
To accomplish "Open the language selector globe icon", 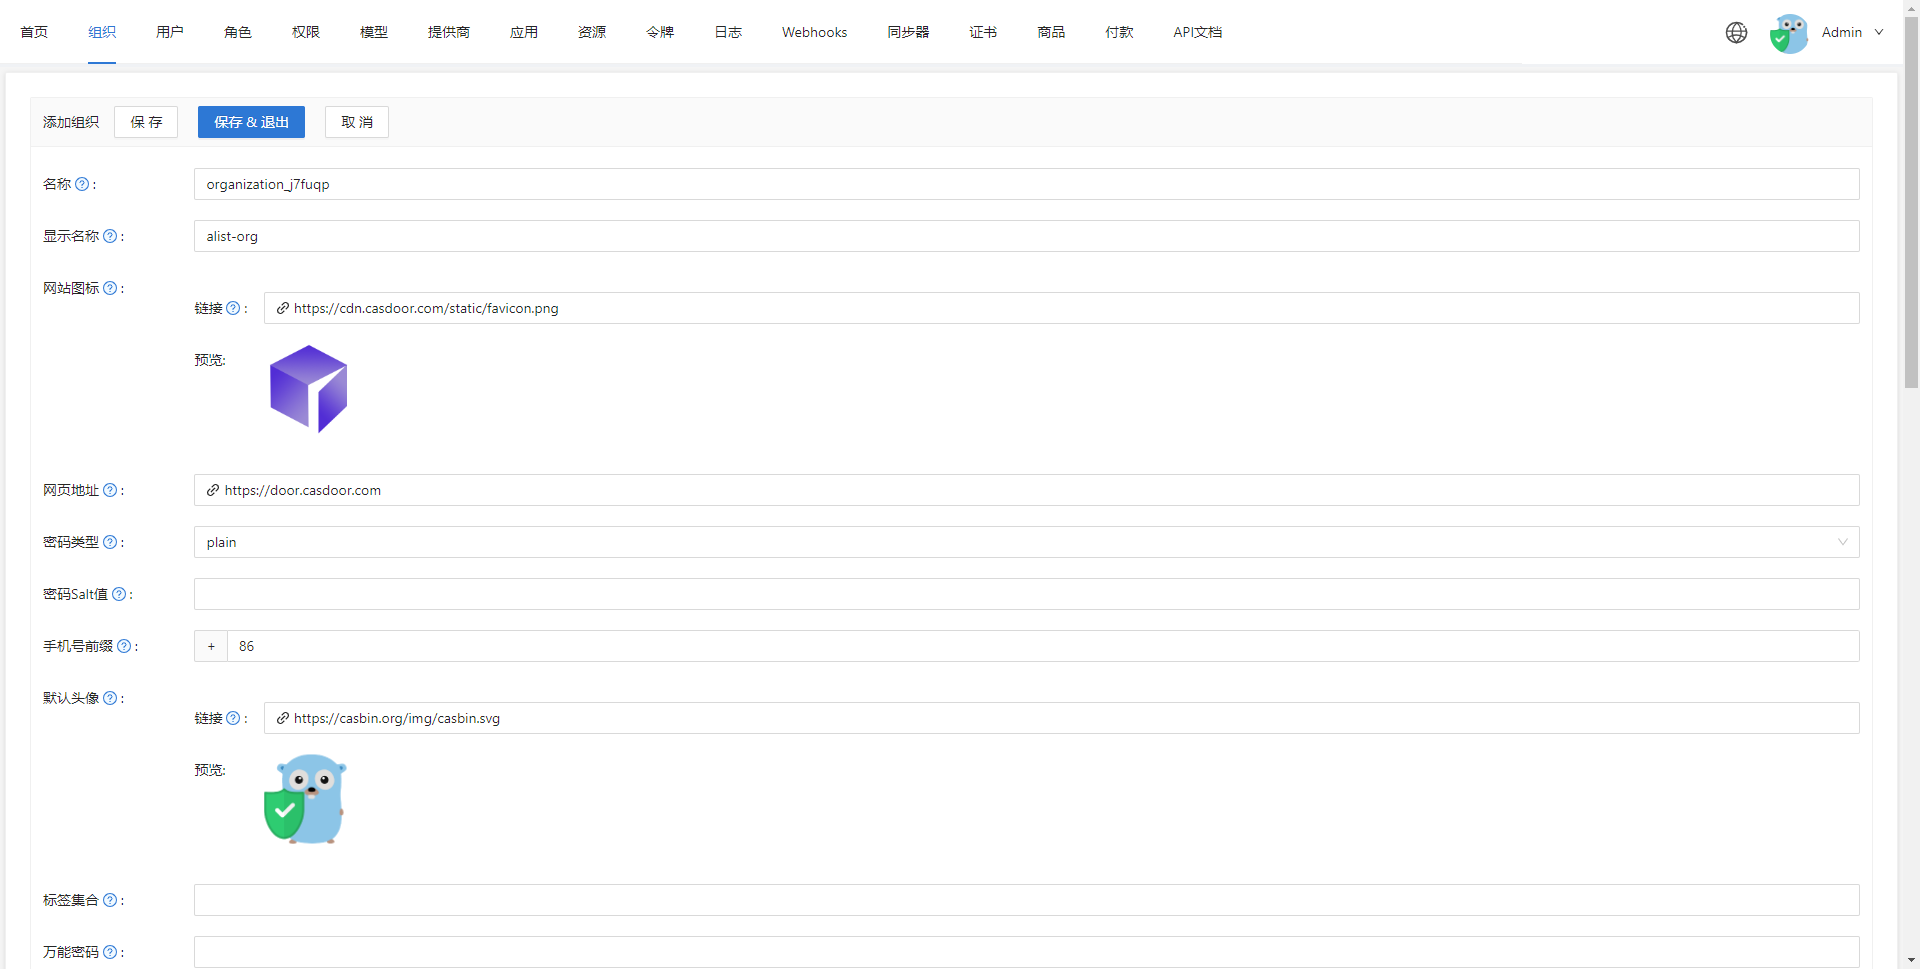I will [x=1736, y=32].
